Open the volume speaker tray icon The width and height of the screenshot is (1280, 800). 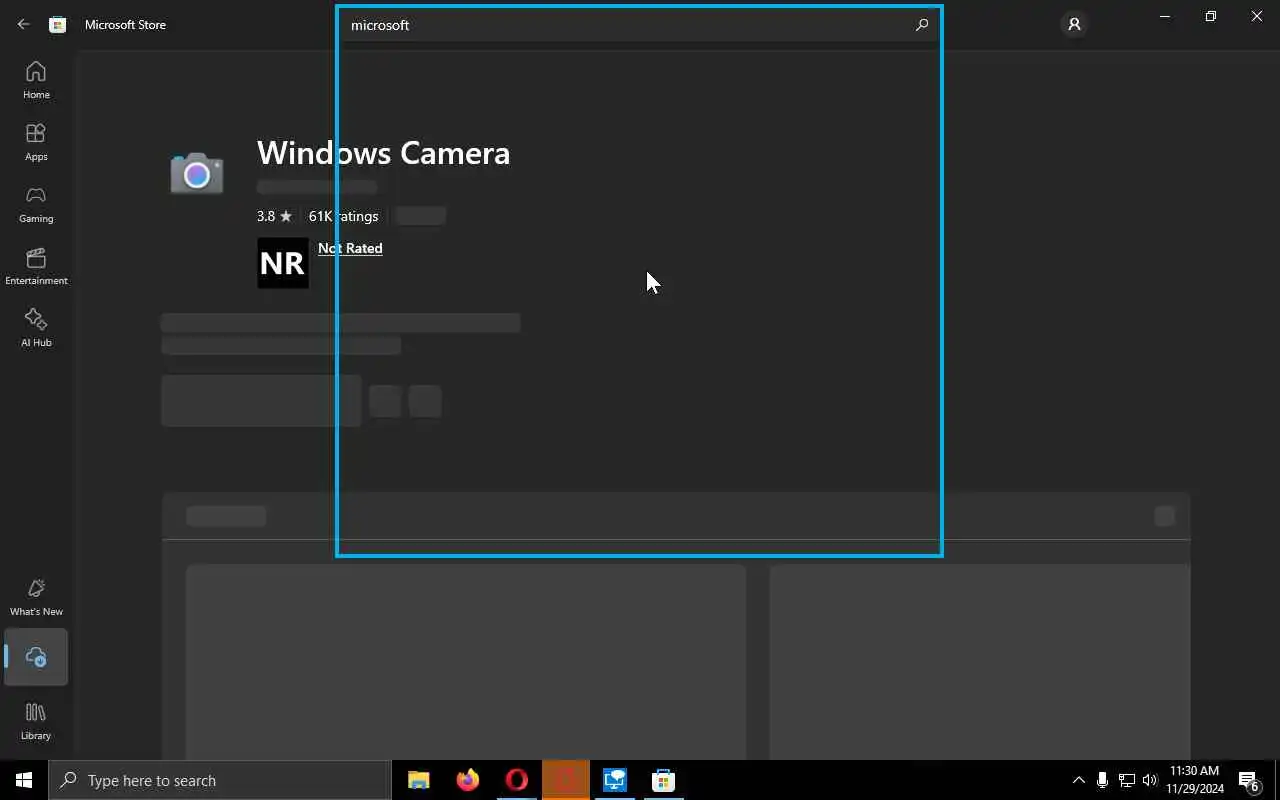pos(1150,780)
